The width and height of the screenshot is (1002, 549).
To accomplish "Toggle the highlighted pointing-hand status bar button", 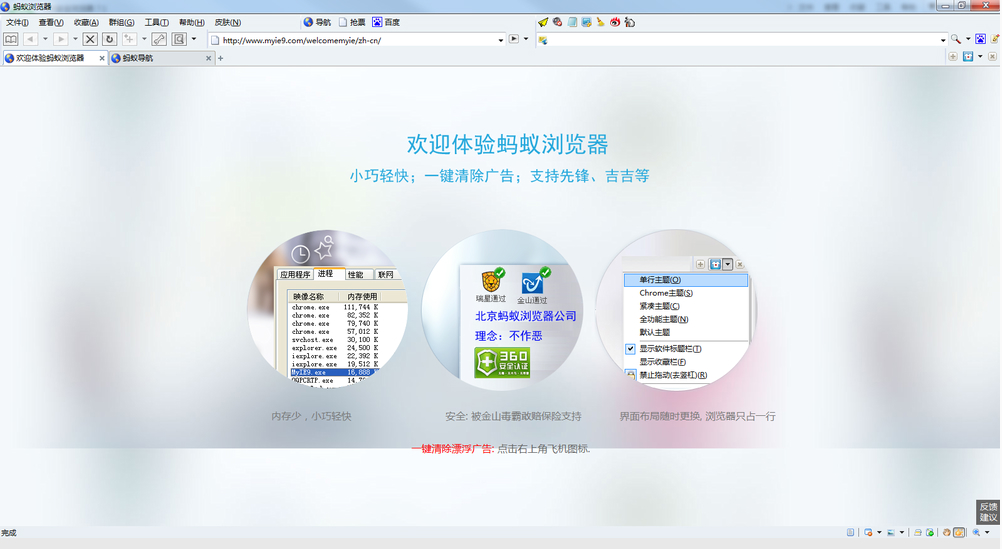I will pos(959,532).
